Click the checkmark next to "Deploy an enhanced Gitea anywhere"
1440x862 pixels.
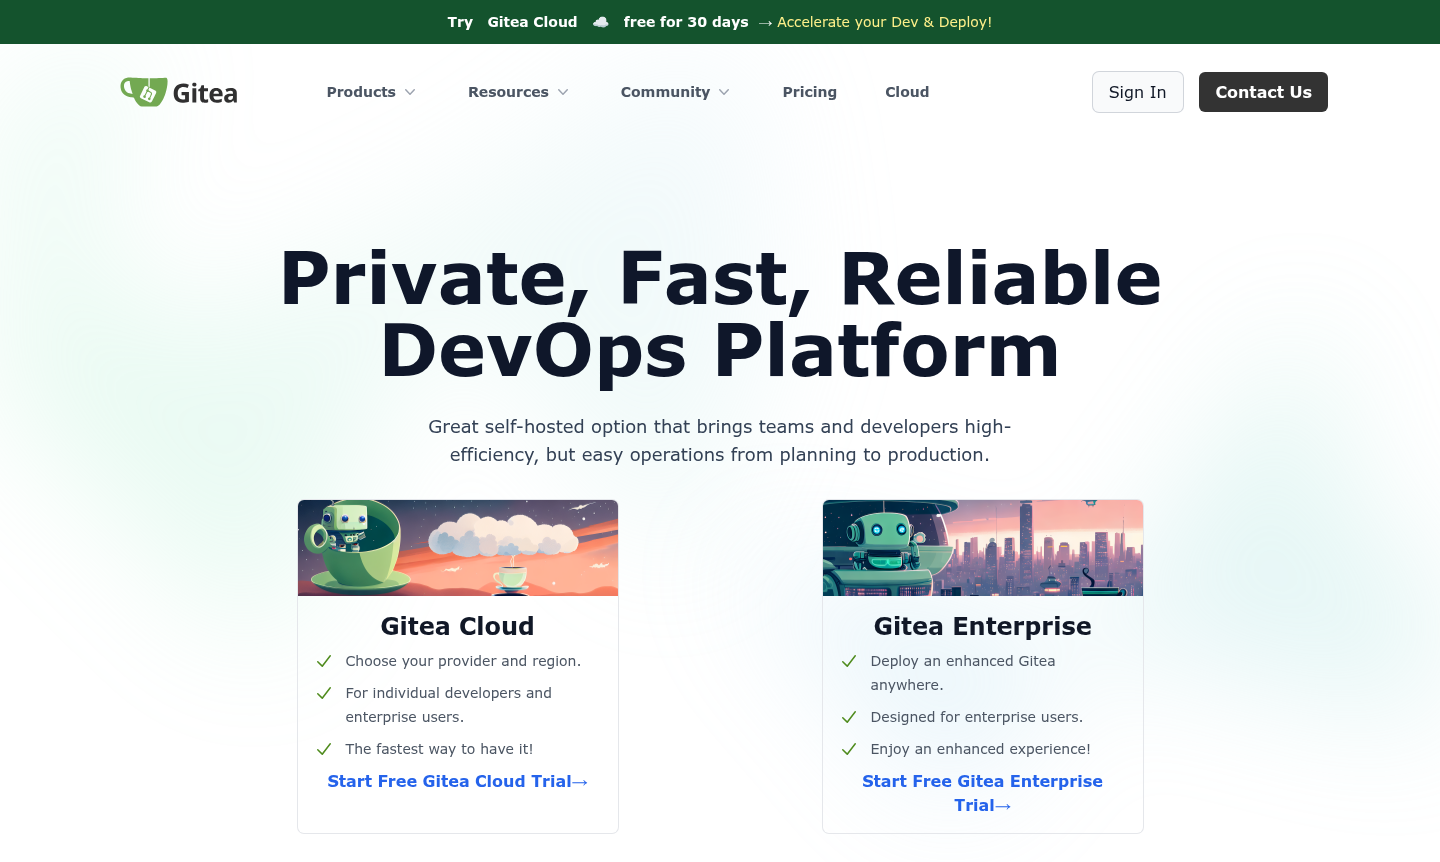[849, 661]
